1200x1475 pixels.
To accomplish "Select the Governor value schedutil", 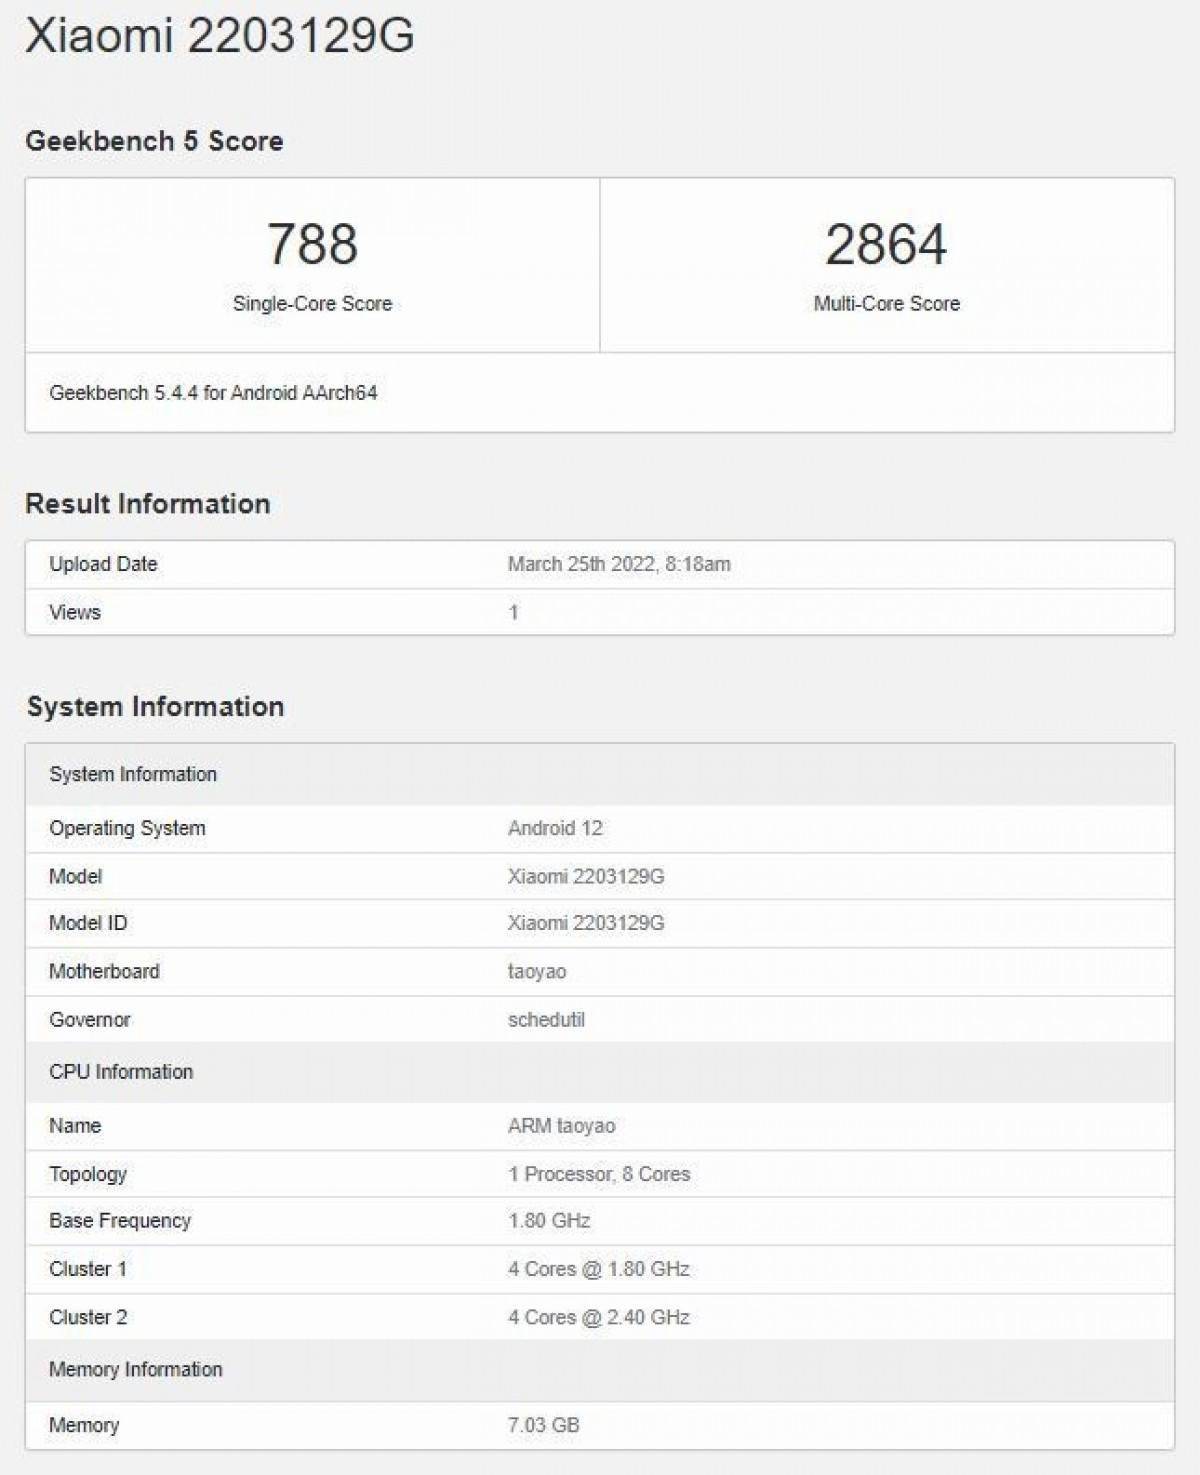I will [545, 1020].
